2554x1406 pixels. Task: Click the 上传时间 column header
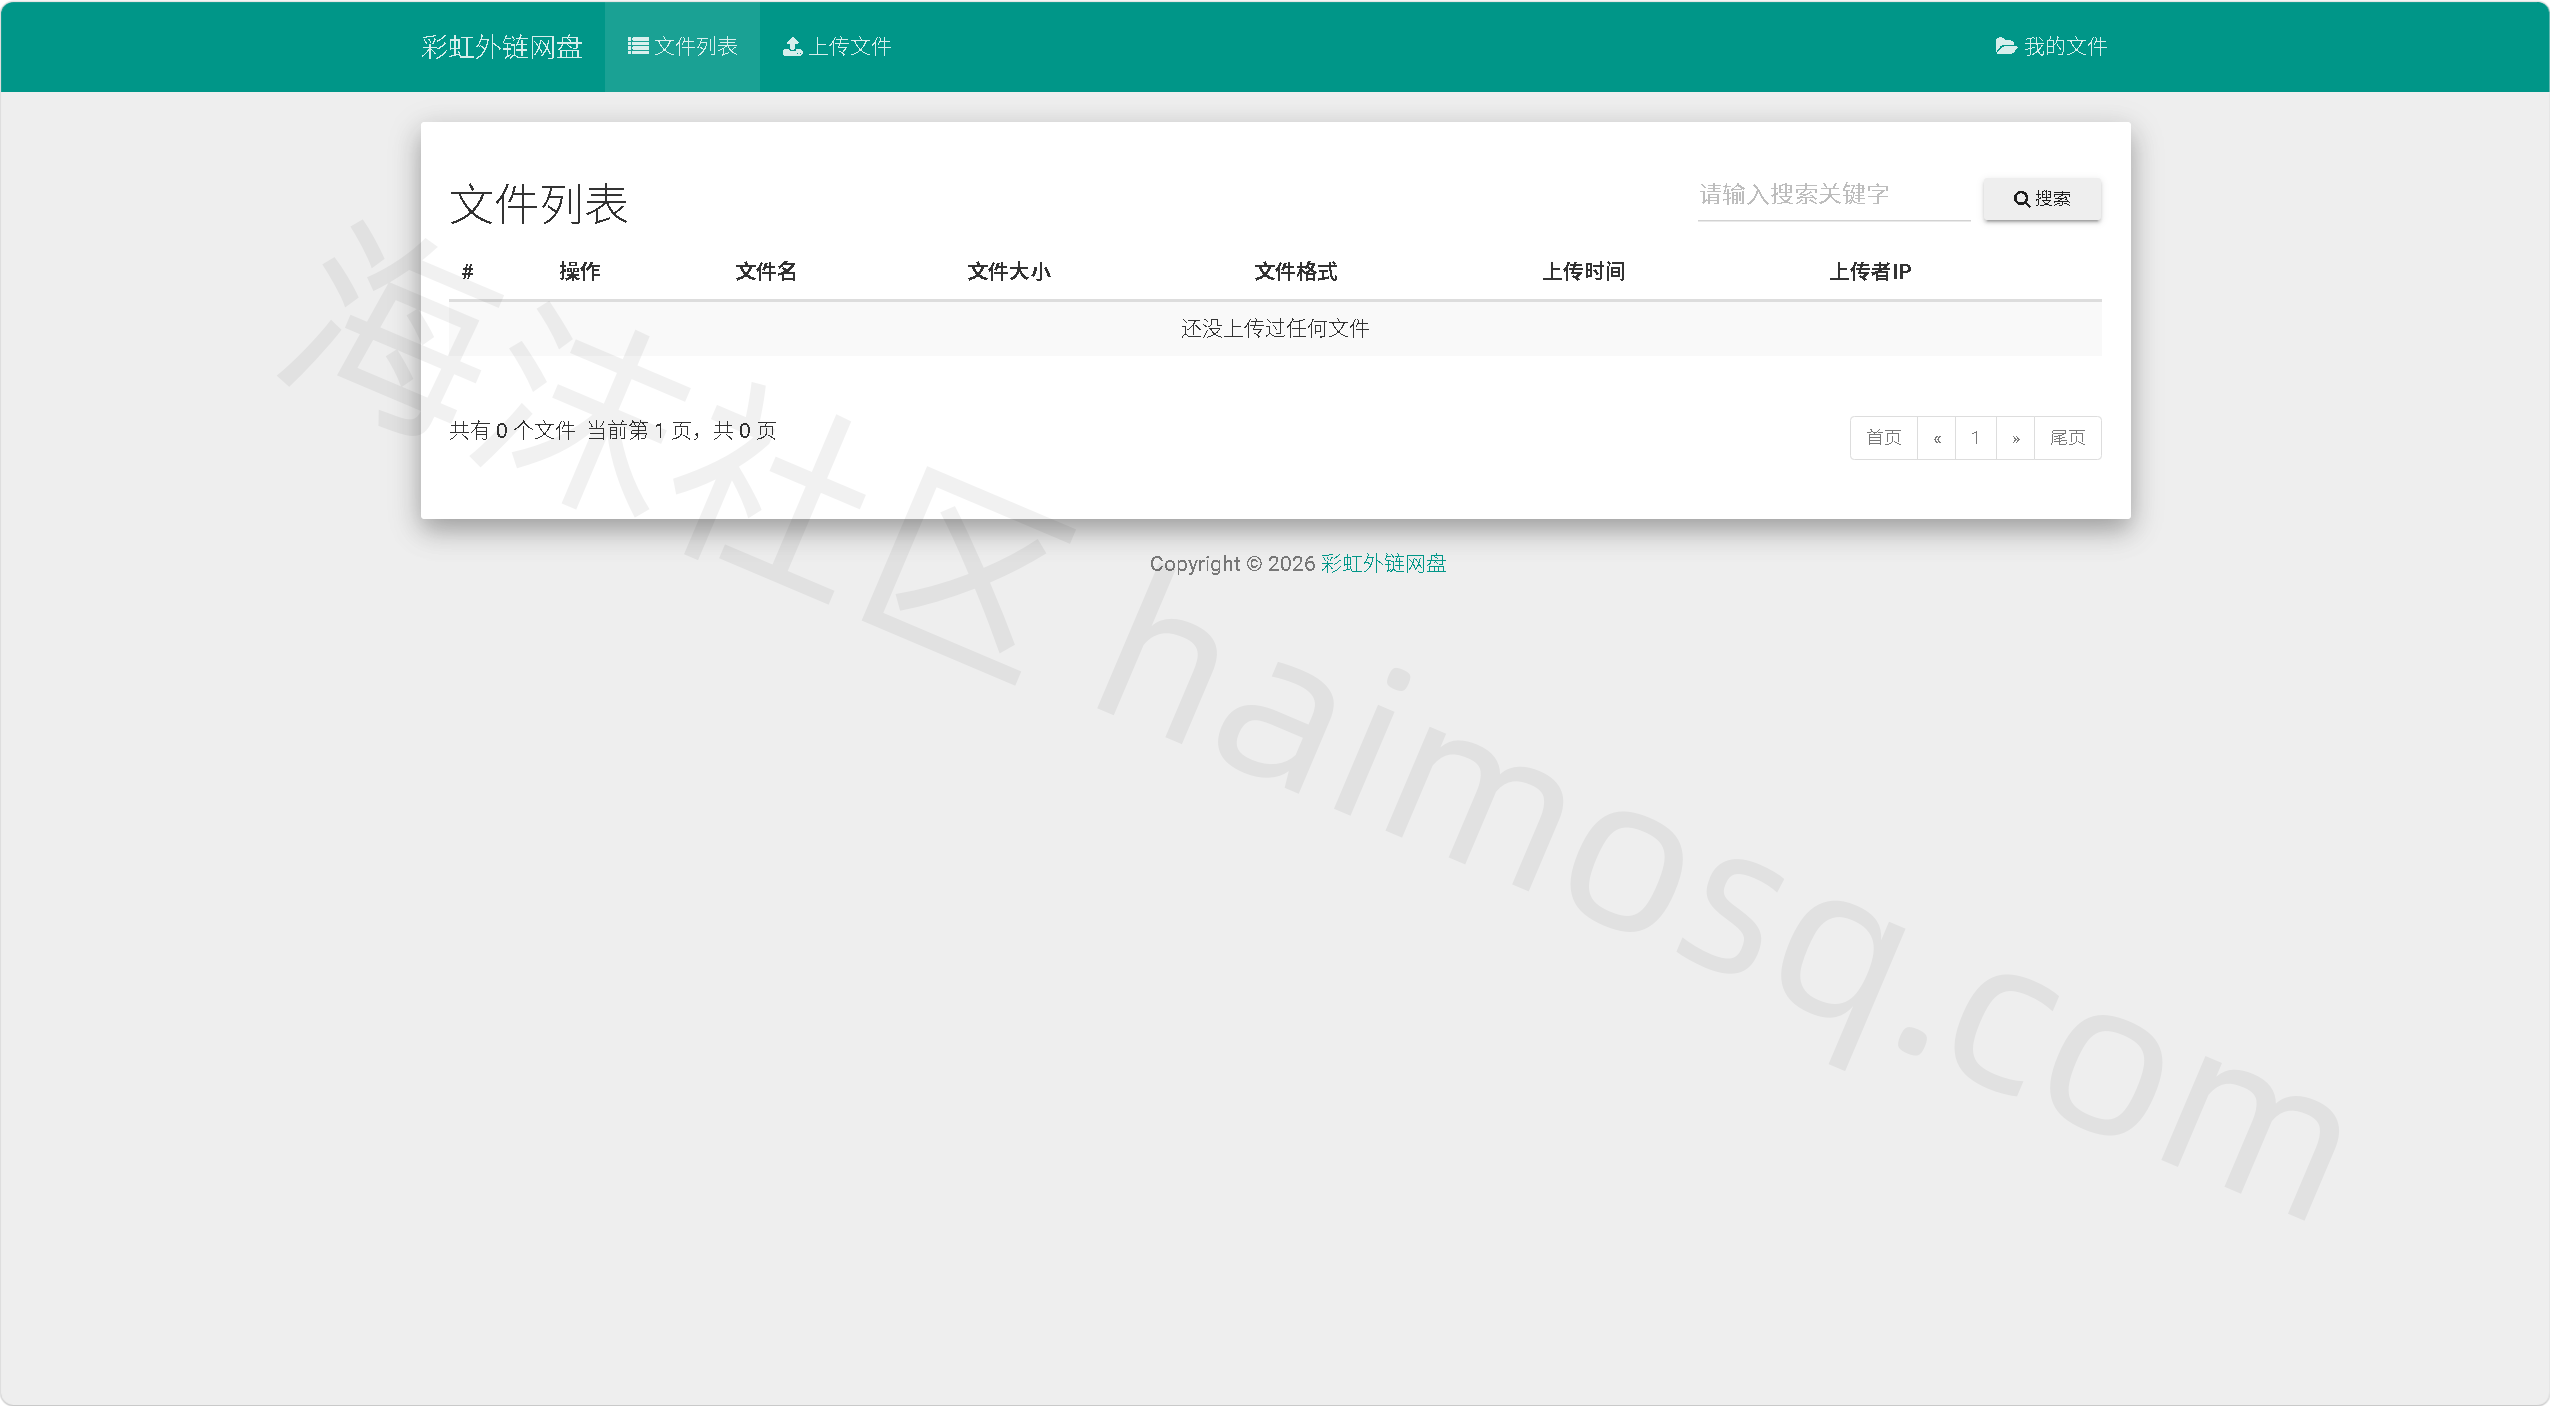click(1584, 272)
